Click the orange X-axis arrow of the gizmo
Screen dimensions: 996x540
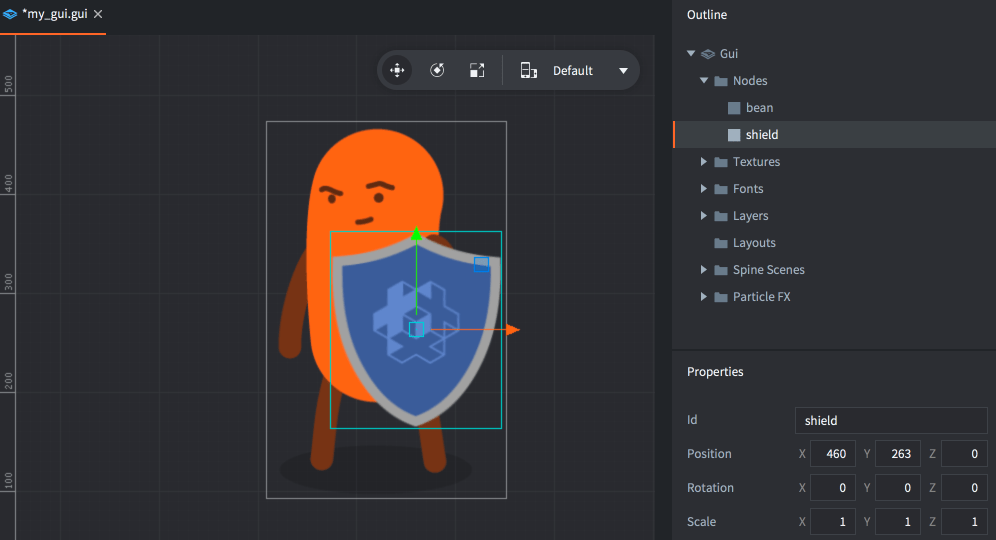(512, 329)
